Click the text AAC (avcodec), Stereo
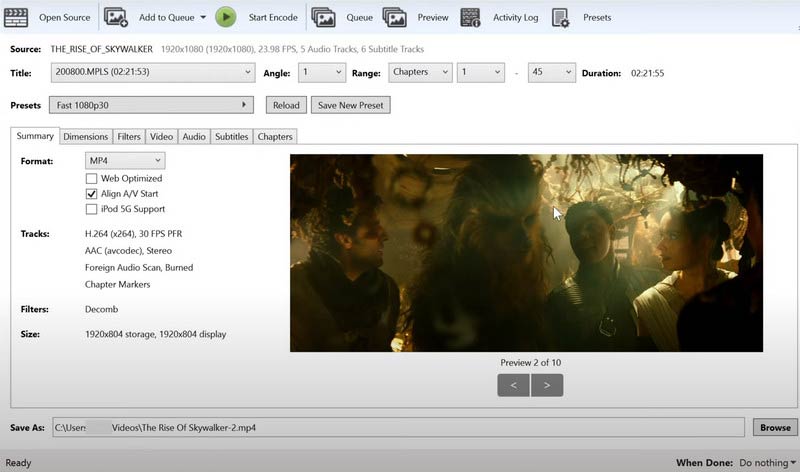This screenshot has height=472, width=800. (129, 251)
